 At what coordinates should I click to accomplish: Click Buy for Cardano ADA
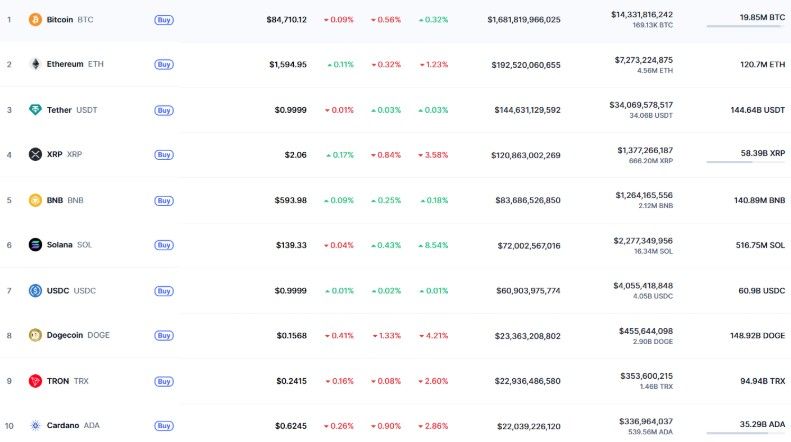164,426
